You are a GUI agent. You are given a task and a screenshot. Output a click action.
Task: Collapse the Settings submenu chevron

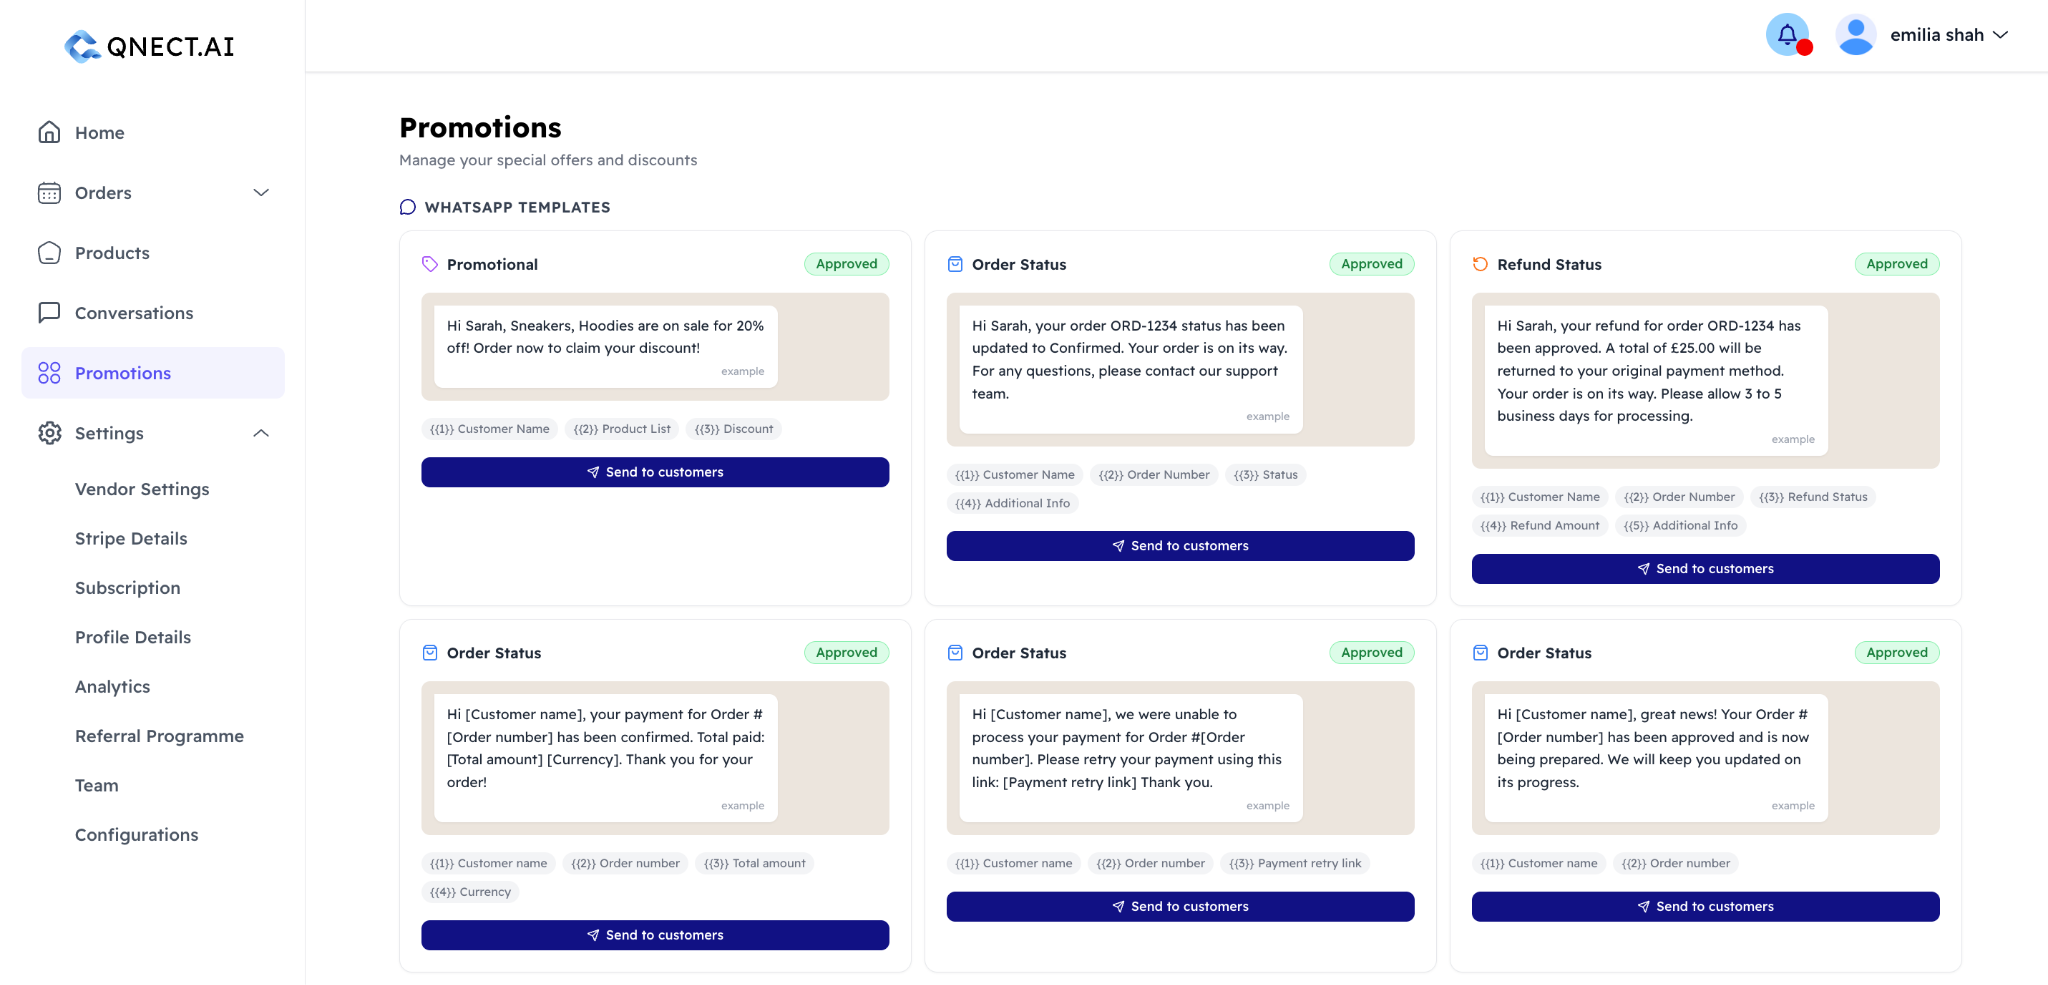point(261,433)
